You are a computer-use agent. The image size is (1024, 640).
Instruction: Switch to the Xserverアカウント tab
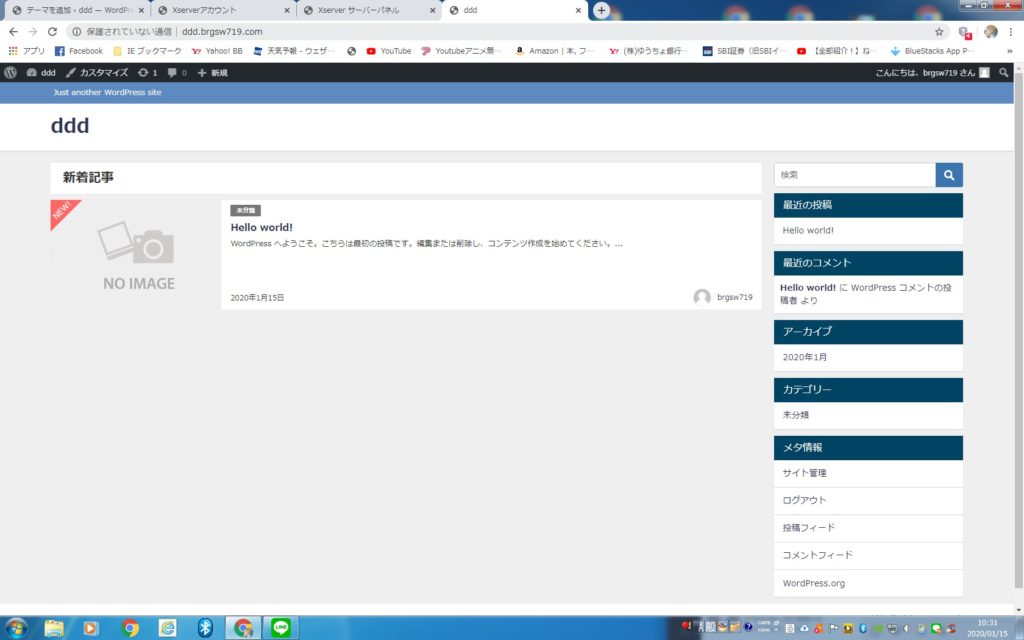click(x=220, y=10)
